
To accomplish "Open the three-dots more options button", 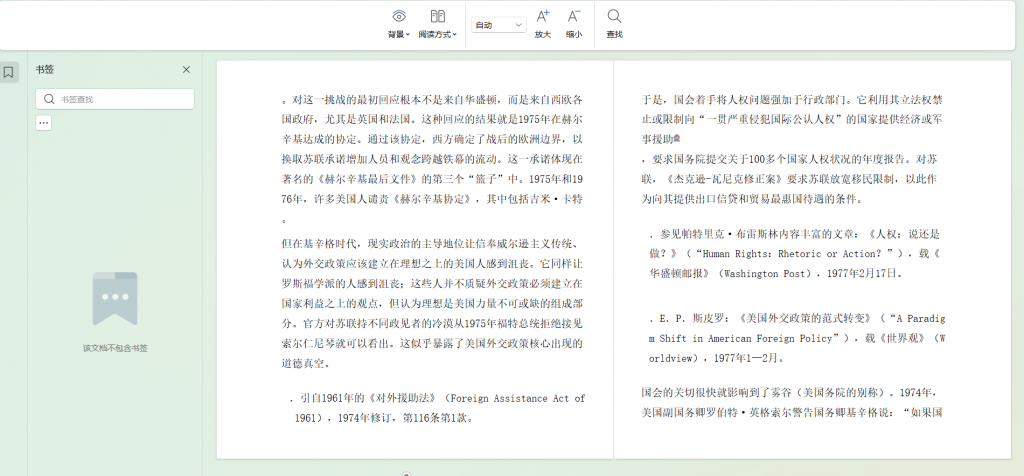I will [x=44, y=123].
